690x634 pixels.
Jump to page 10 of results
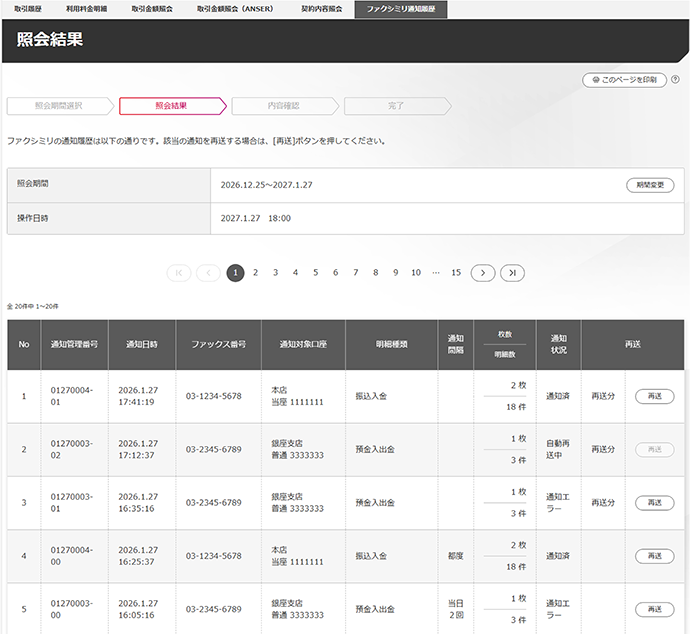[x=415, y=272]
